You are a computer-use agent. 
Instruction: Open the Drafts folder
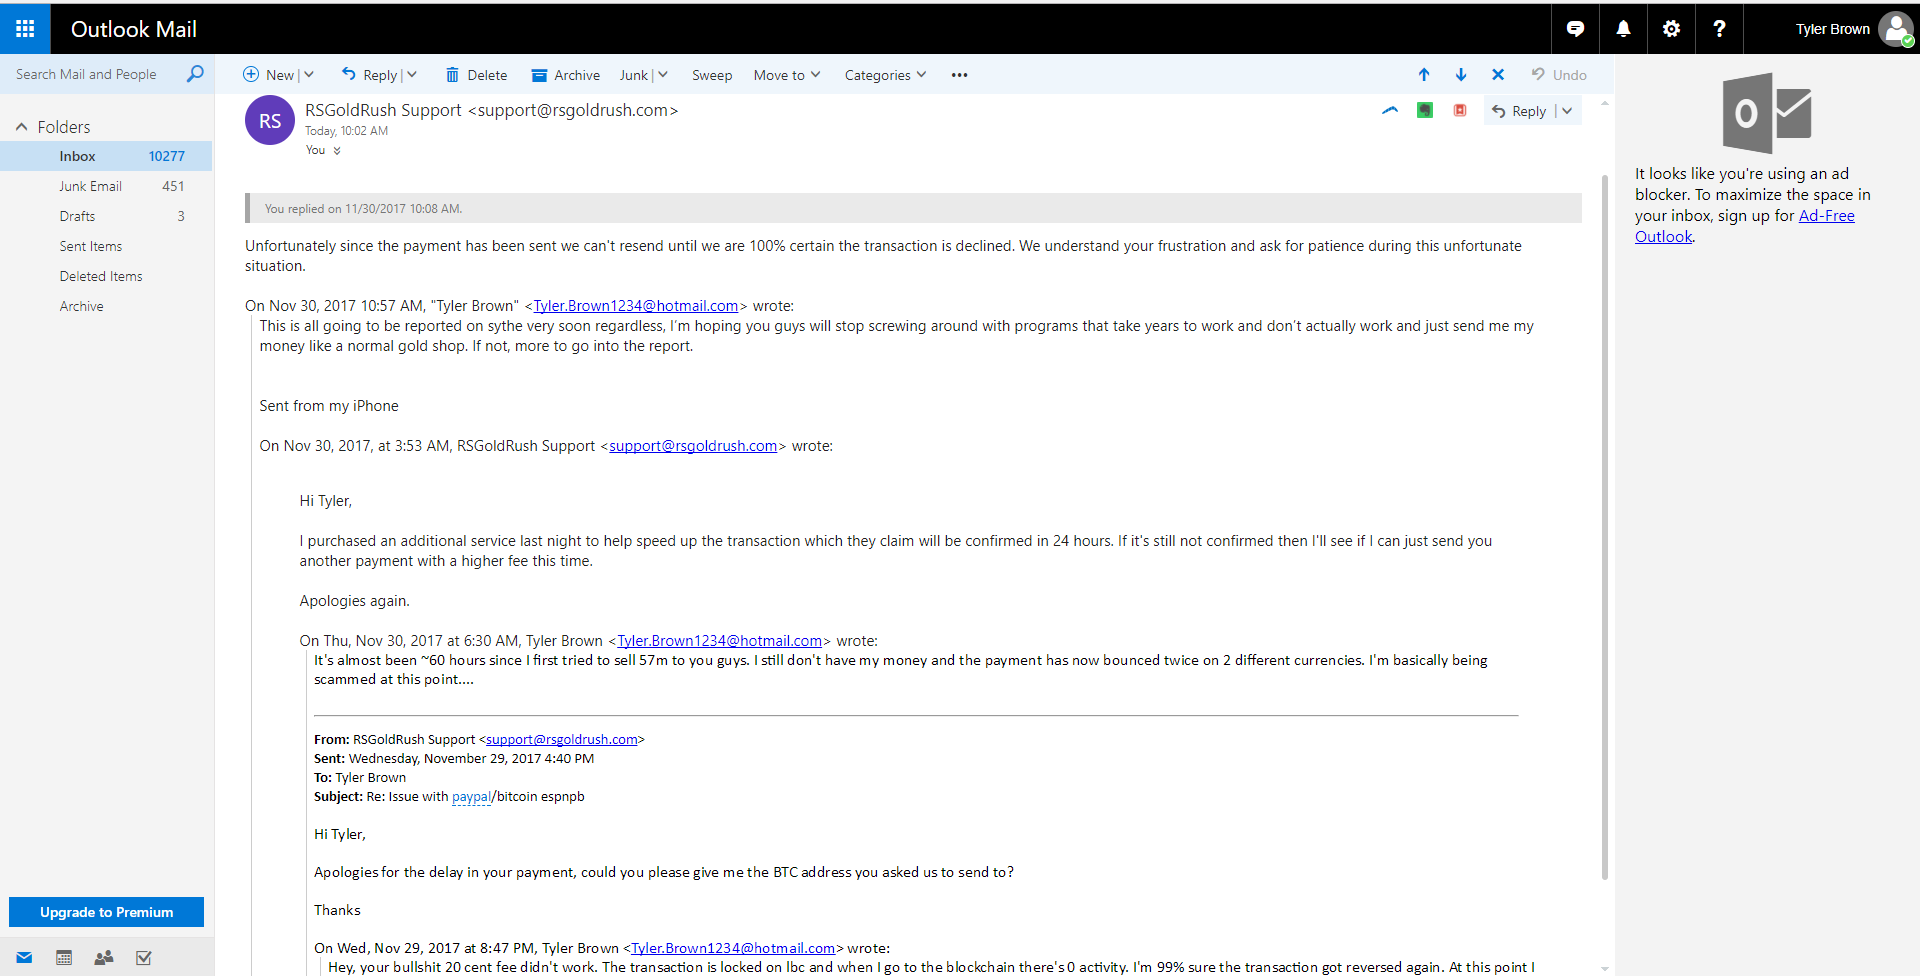pos(106,216)
